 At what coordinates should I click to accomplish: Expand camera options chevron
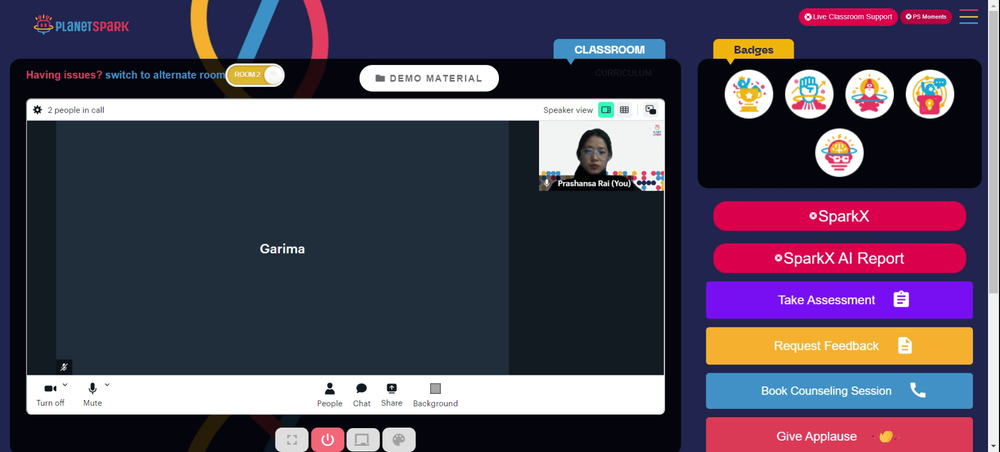click(65, 385)
